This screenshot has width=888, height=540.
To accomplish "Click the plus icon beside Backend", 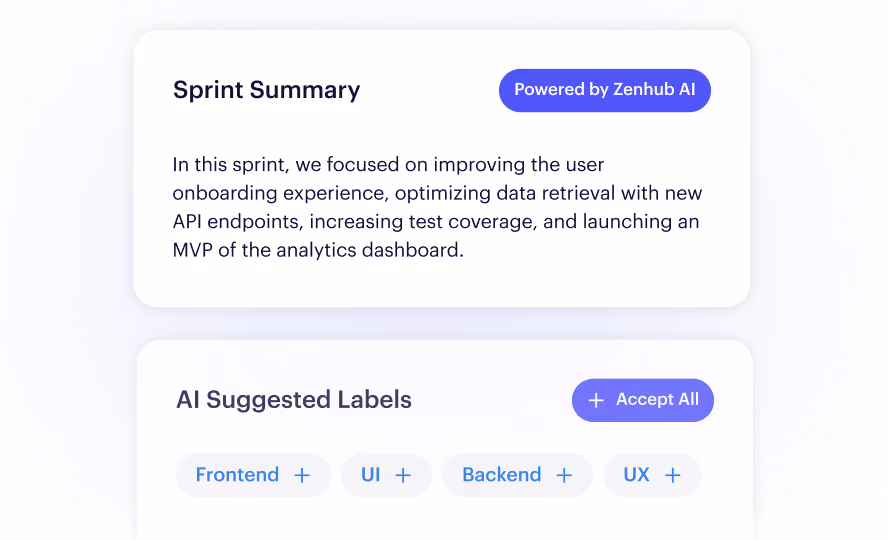I will click(x=563, y=475).
